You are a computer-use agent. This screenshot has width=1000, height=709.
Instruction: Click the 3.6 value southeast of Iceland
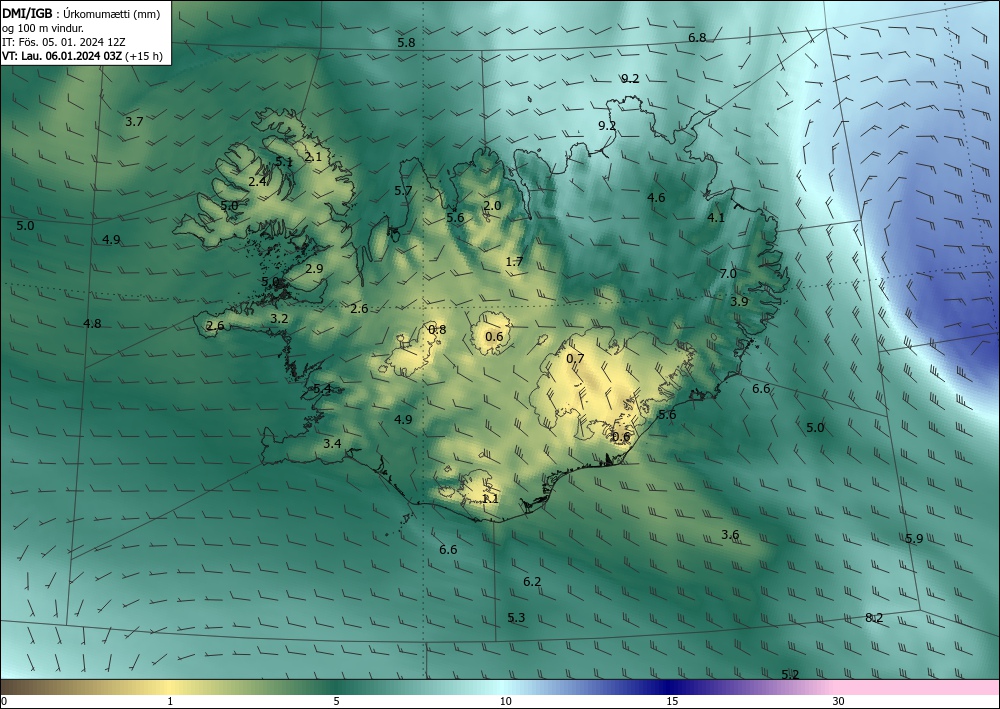pyautogui.click(x=730, y=534)
